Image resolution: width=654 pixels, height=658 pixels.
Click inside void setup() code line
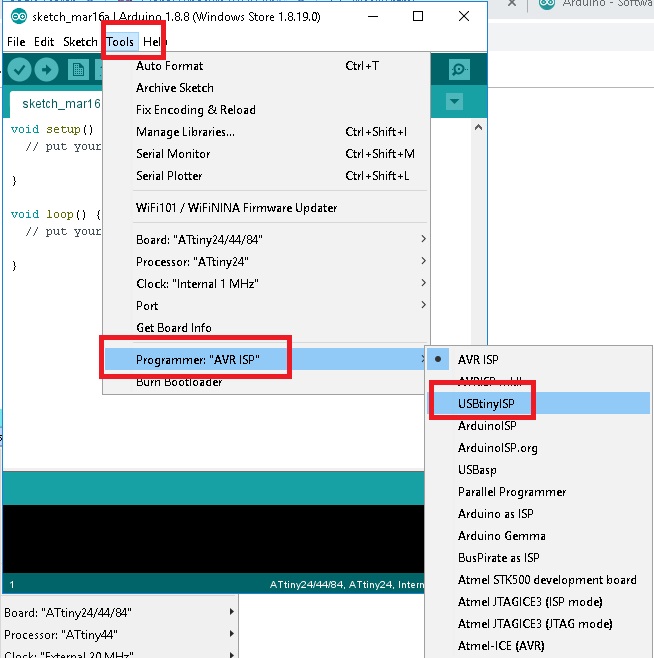(x=52, y=129)
